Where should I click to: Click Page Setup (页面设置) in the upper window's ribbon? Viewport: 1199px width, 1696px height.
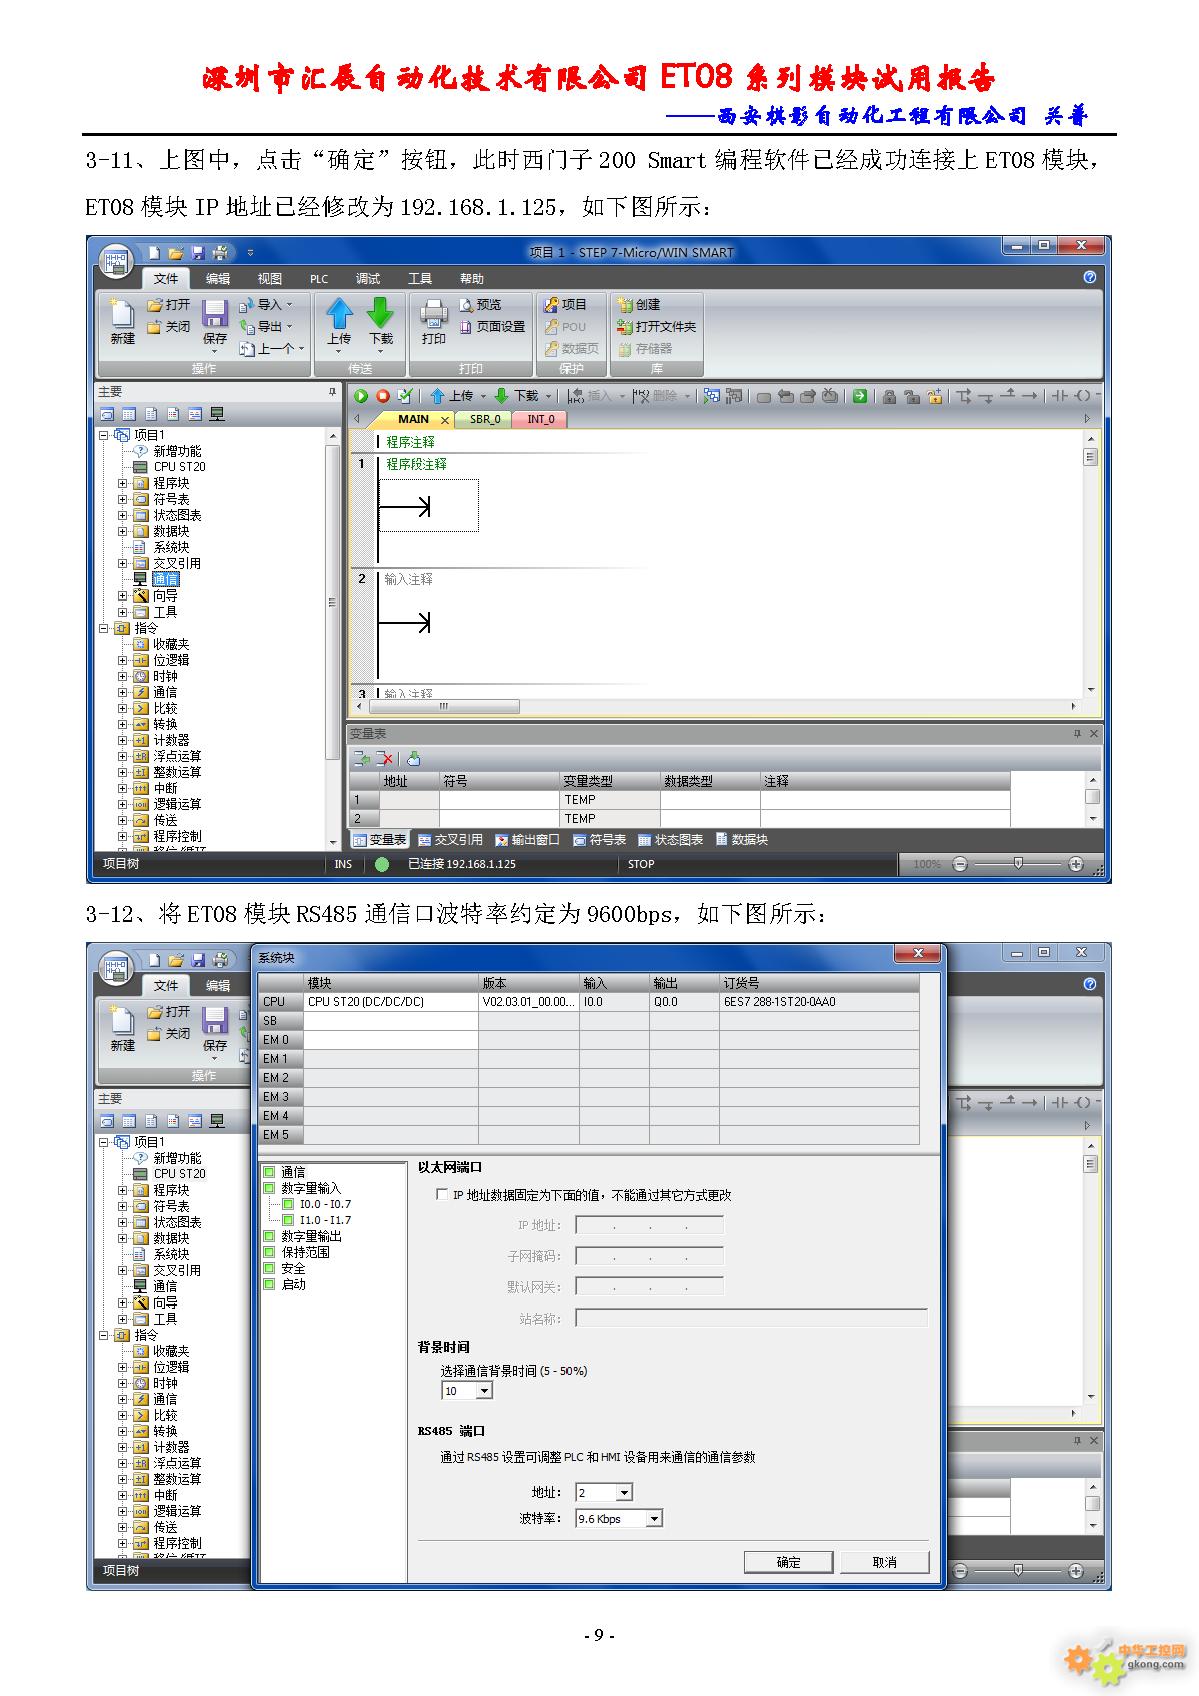pyautogui.click(x=493, y=326)
